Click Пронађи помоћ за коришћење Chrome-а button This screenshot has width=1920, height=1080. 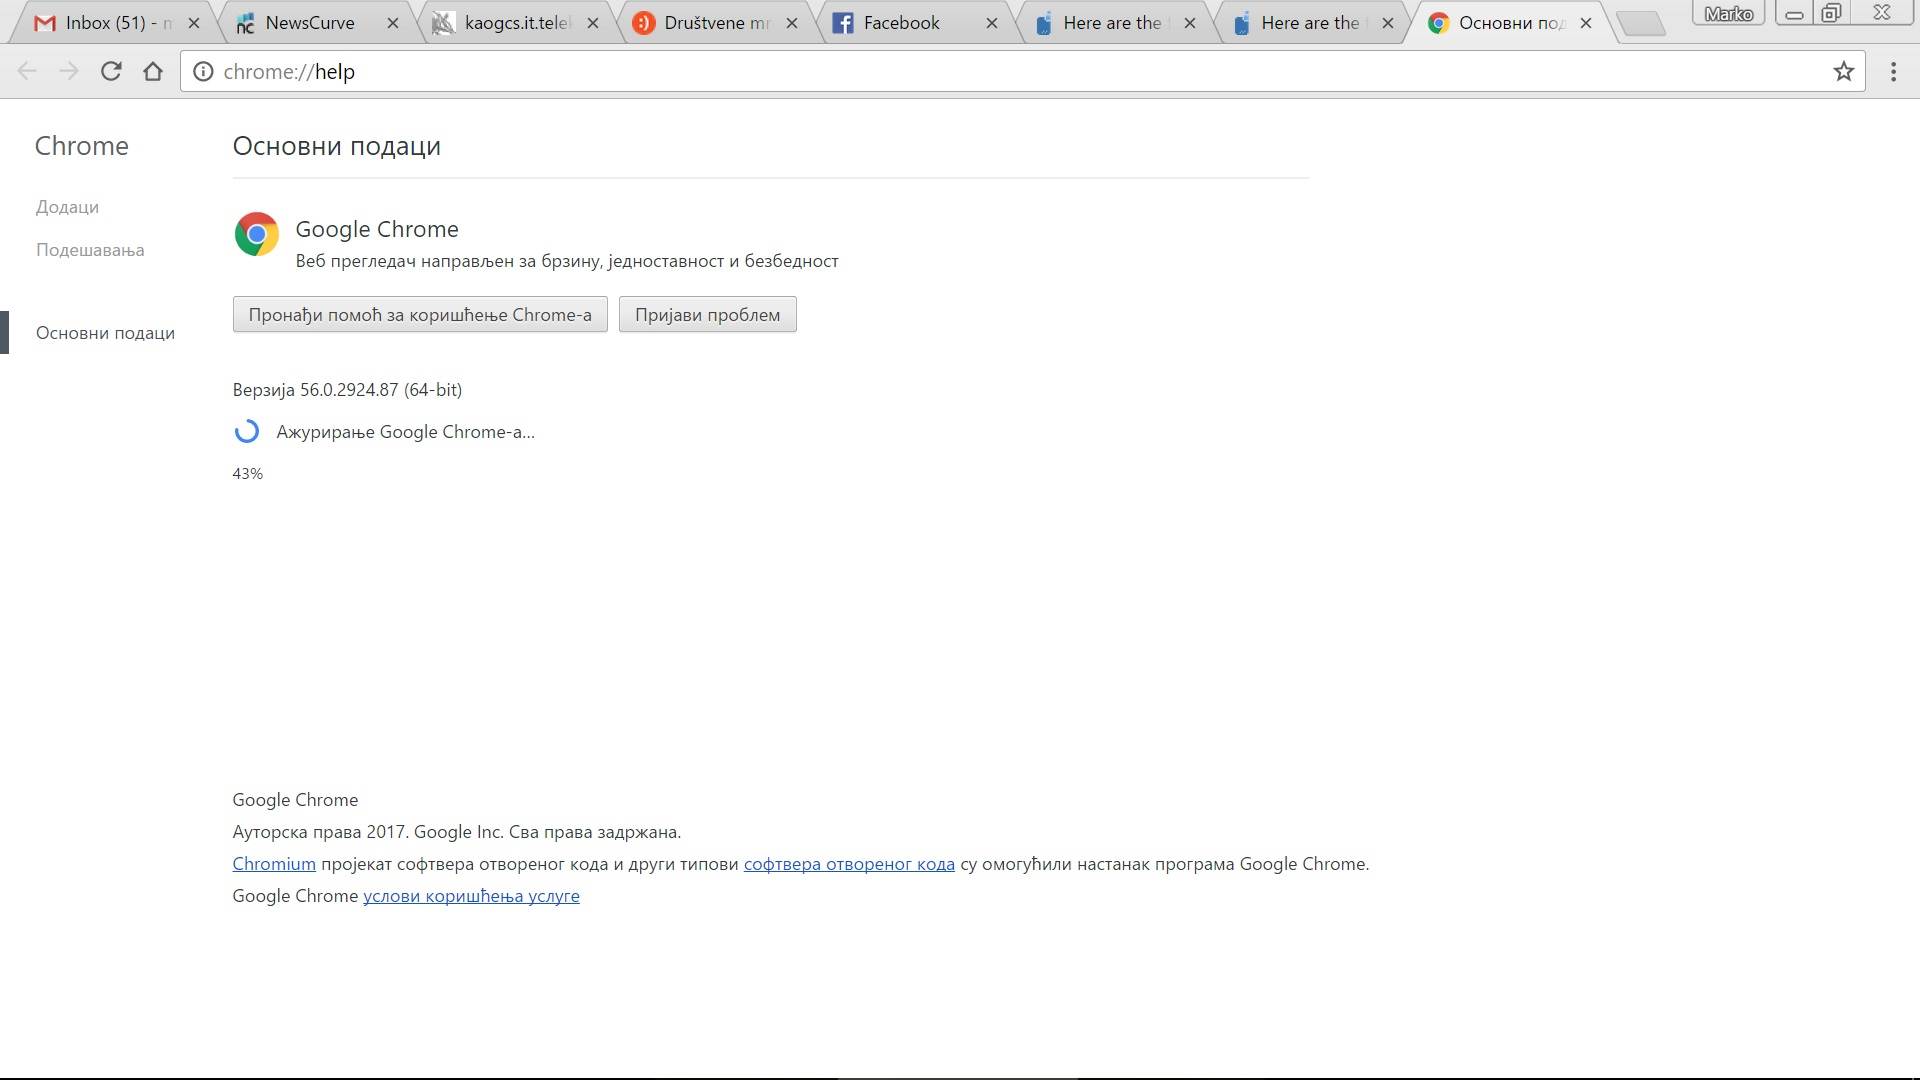click(420, 314)
